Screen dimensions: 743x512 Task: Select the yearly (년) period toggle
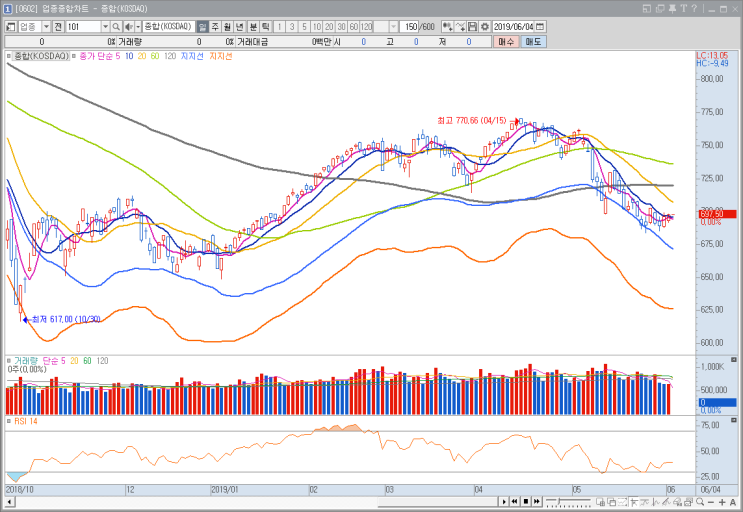click(240, 27)
